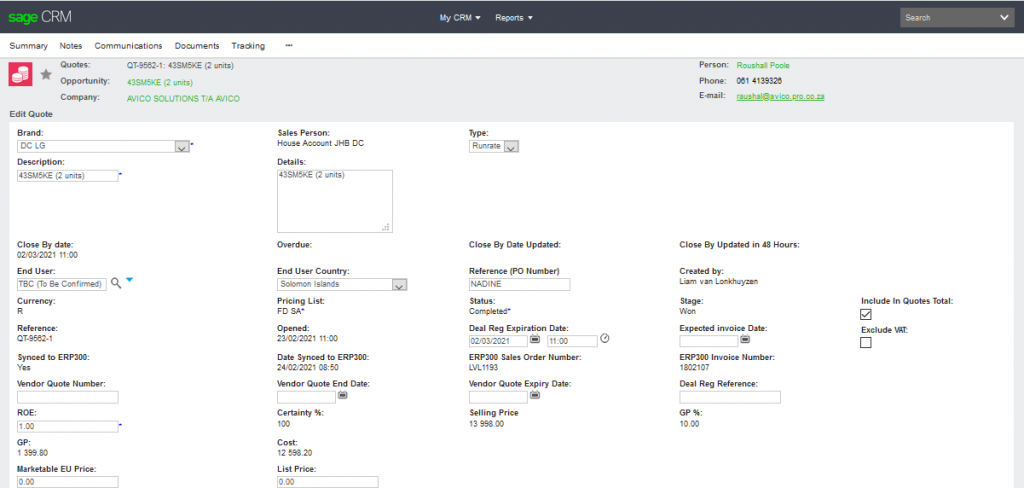Open calendar for Vendor Quote Expiry Date
1024x488 pixels.
pyautogui.click(x=535, y=396)
